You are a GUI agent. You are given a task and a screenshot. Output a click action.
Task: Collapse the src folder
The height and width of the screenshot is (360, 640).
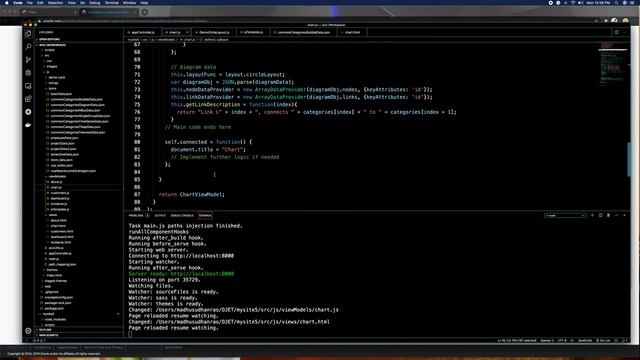tap(47, 55)
